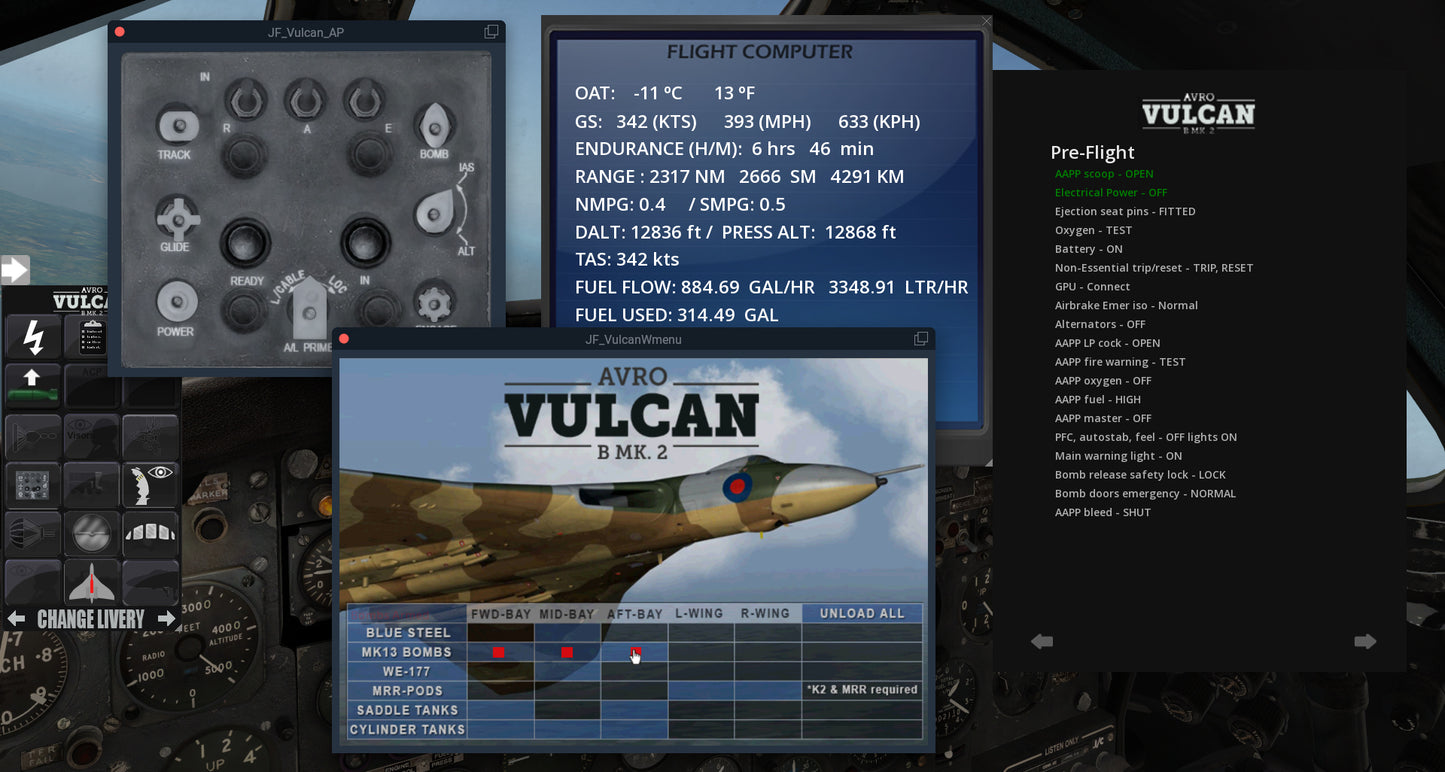Viewport: 1445px width, 772px height.
Task: Select Battery - ON checklist item
Action: point(1088,249)
